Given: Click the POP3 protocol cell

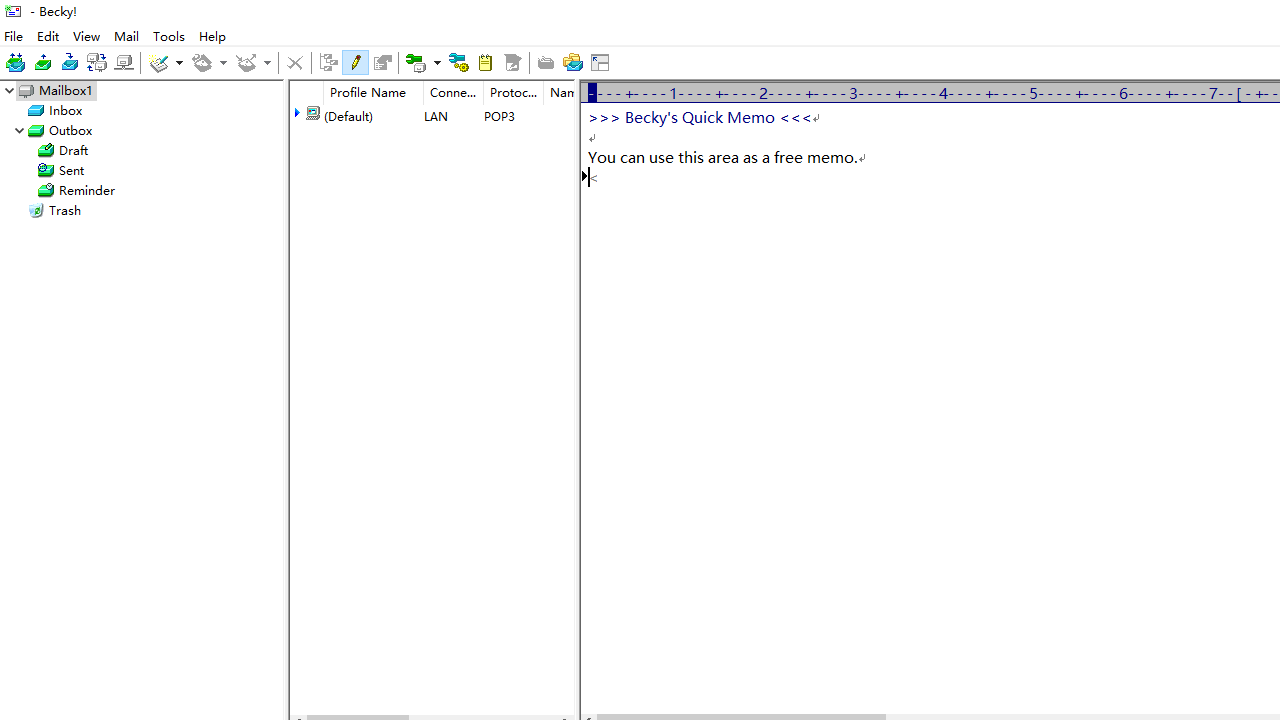Looking at the screenshot, I should coord(499,117).
